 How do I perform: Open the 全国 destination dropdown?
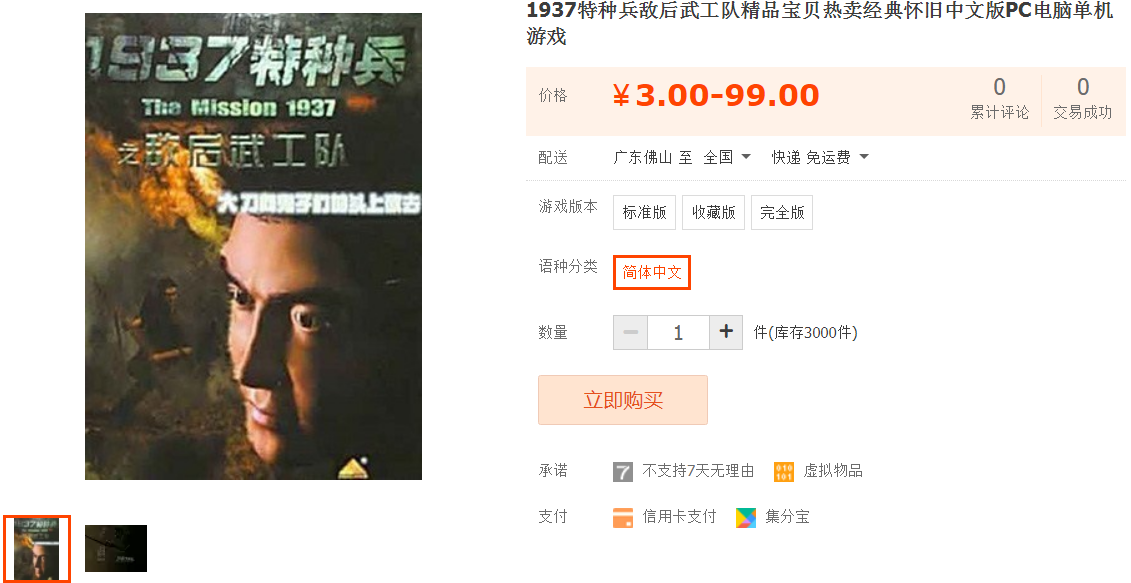pyautogui.click(x=727, y=157)
